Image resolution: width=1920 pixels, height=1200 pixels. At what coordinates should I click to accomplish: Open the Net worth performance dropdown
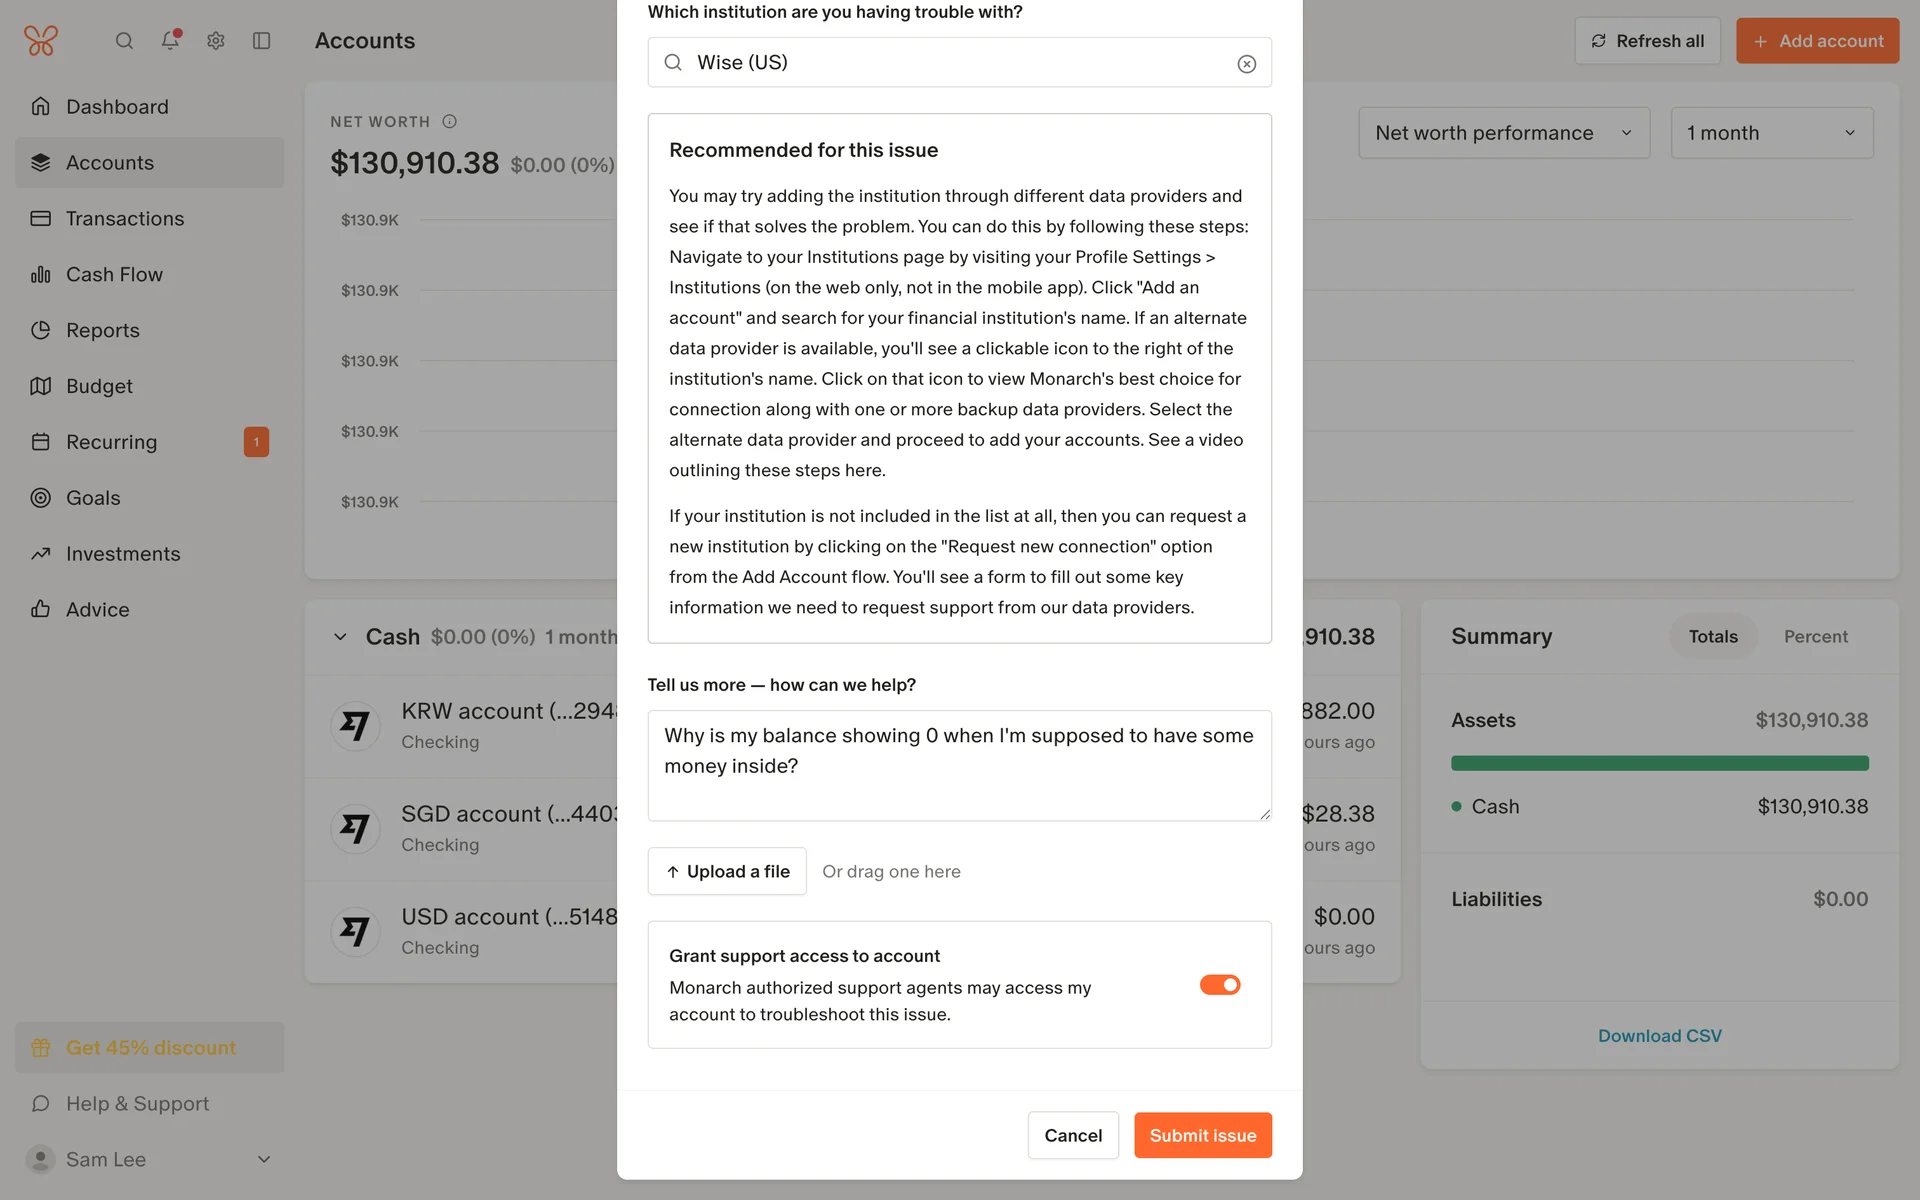[x=1503, y=133]
